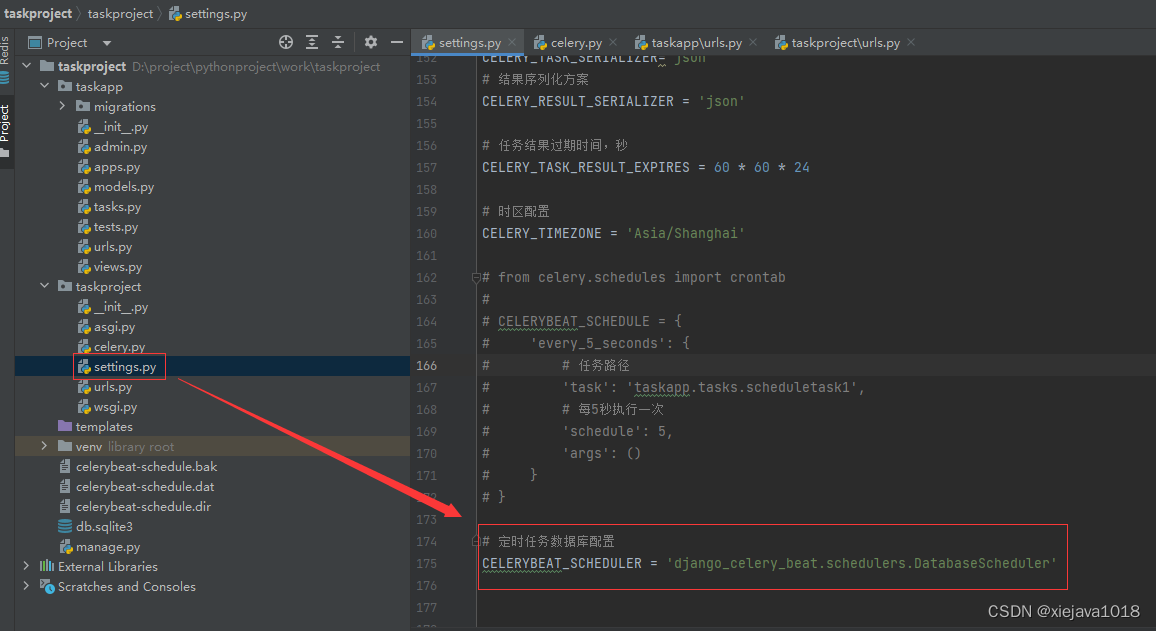
Task: Click the Expand All icon in Project panel
Action: tap(312, 42)
